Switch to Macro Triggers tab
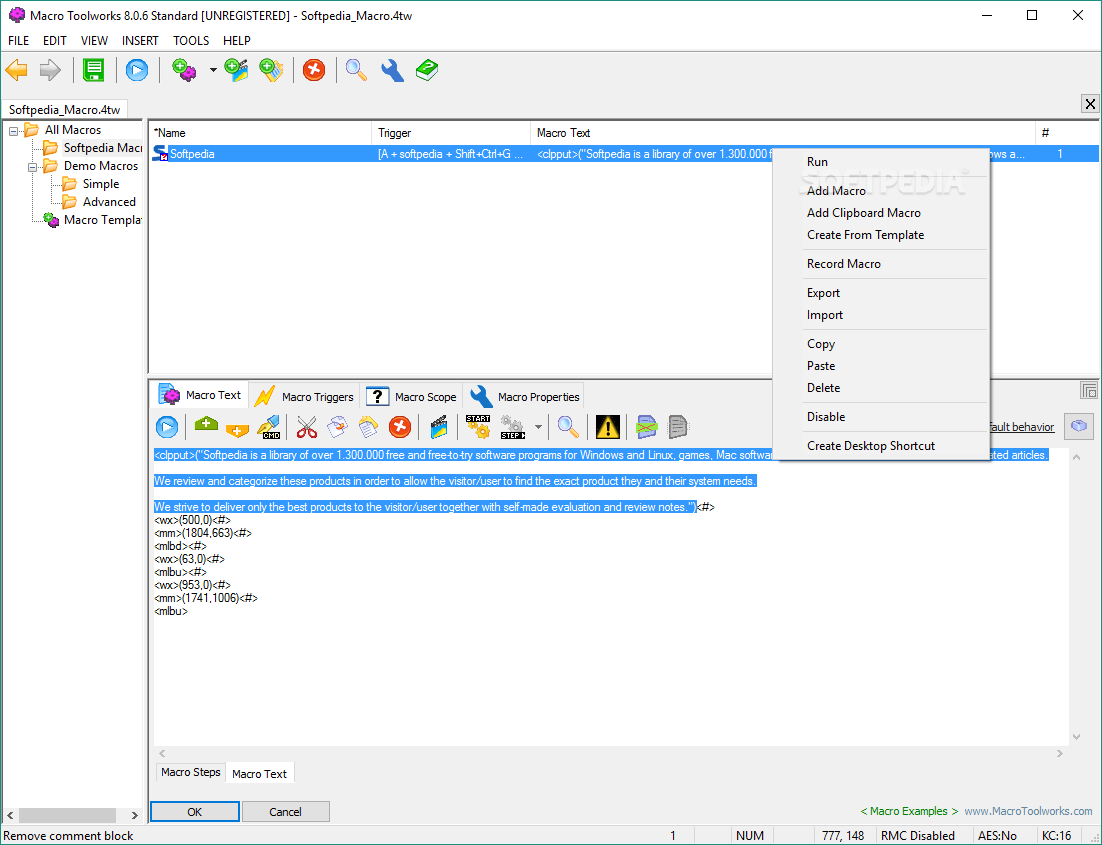 pyautogui.click(x=304, y=396)
